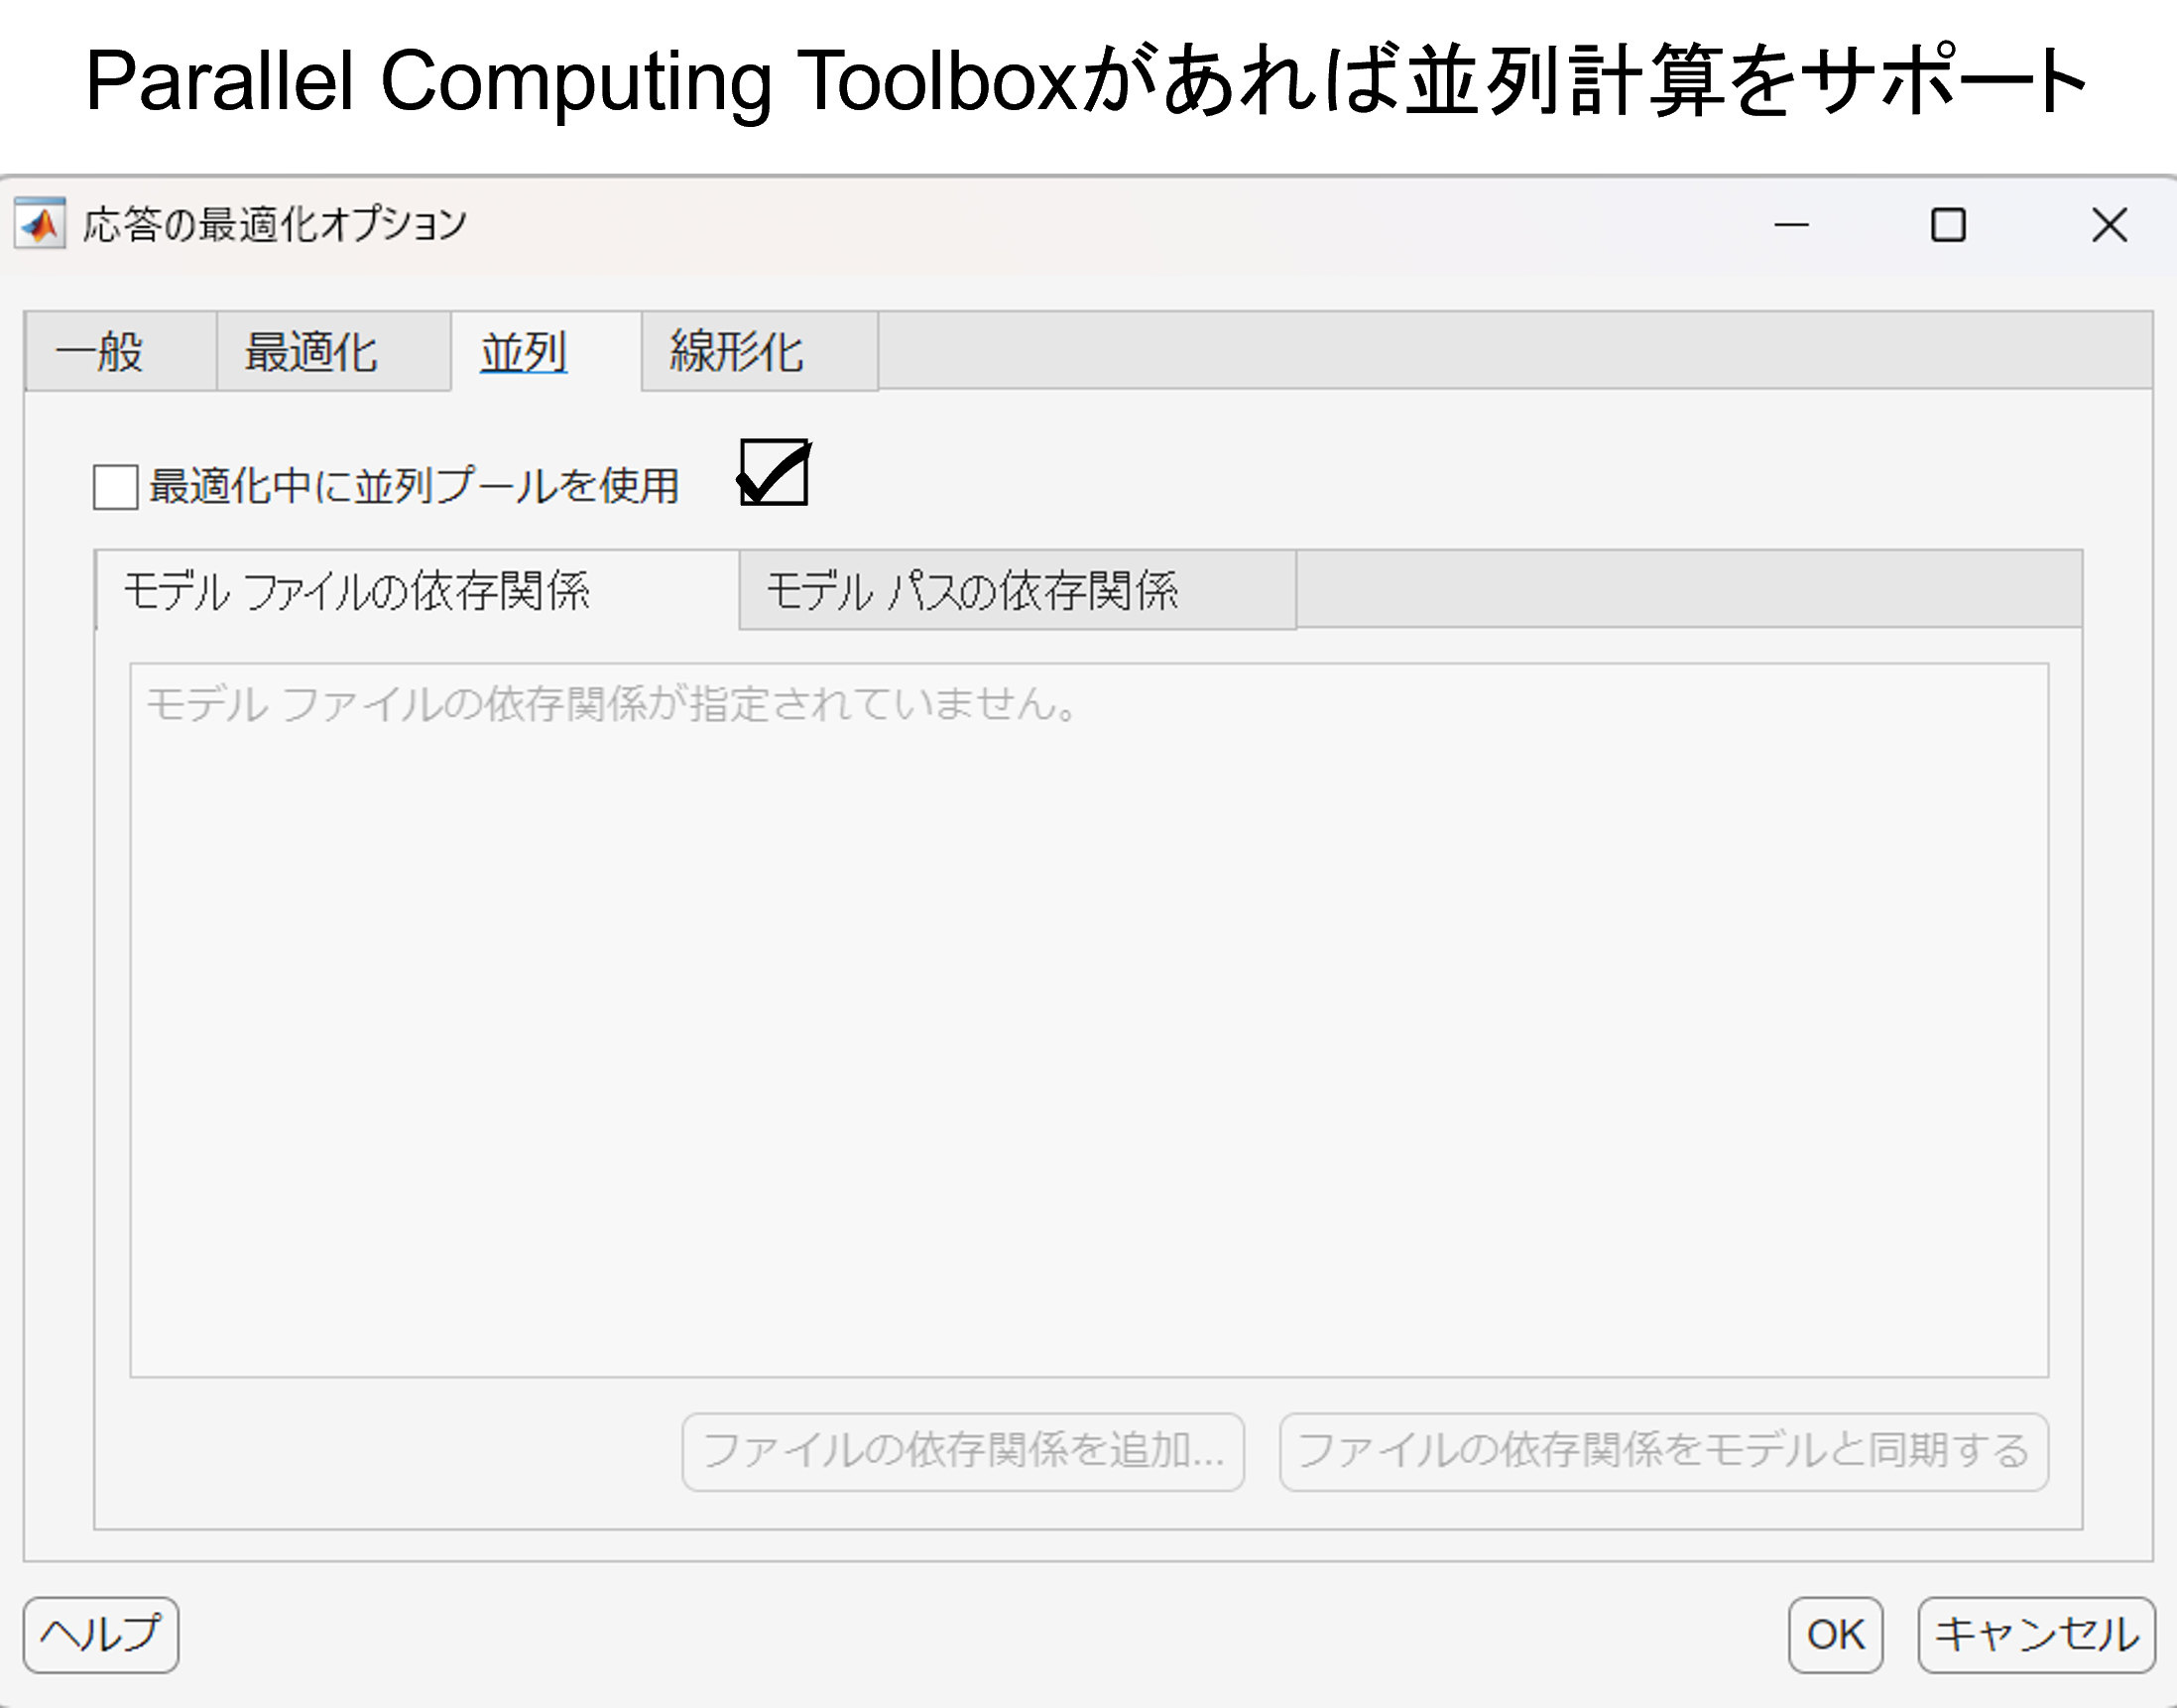Viewport: 2177px width, 1708px height.
Task: Open the 最適化 tab
Action: [x=312, y=352]
